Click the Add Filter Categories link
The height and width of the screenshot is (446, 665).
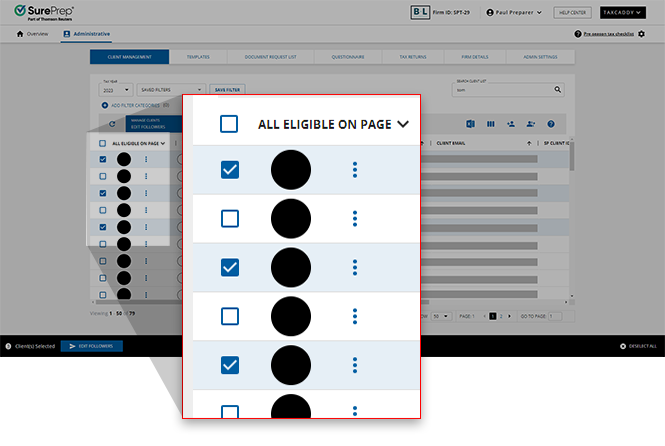(135, 105)
